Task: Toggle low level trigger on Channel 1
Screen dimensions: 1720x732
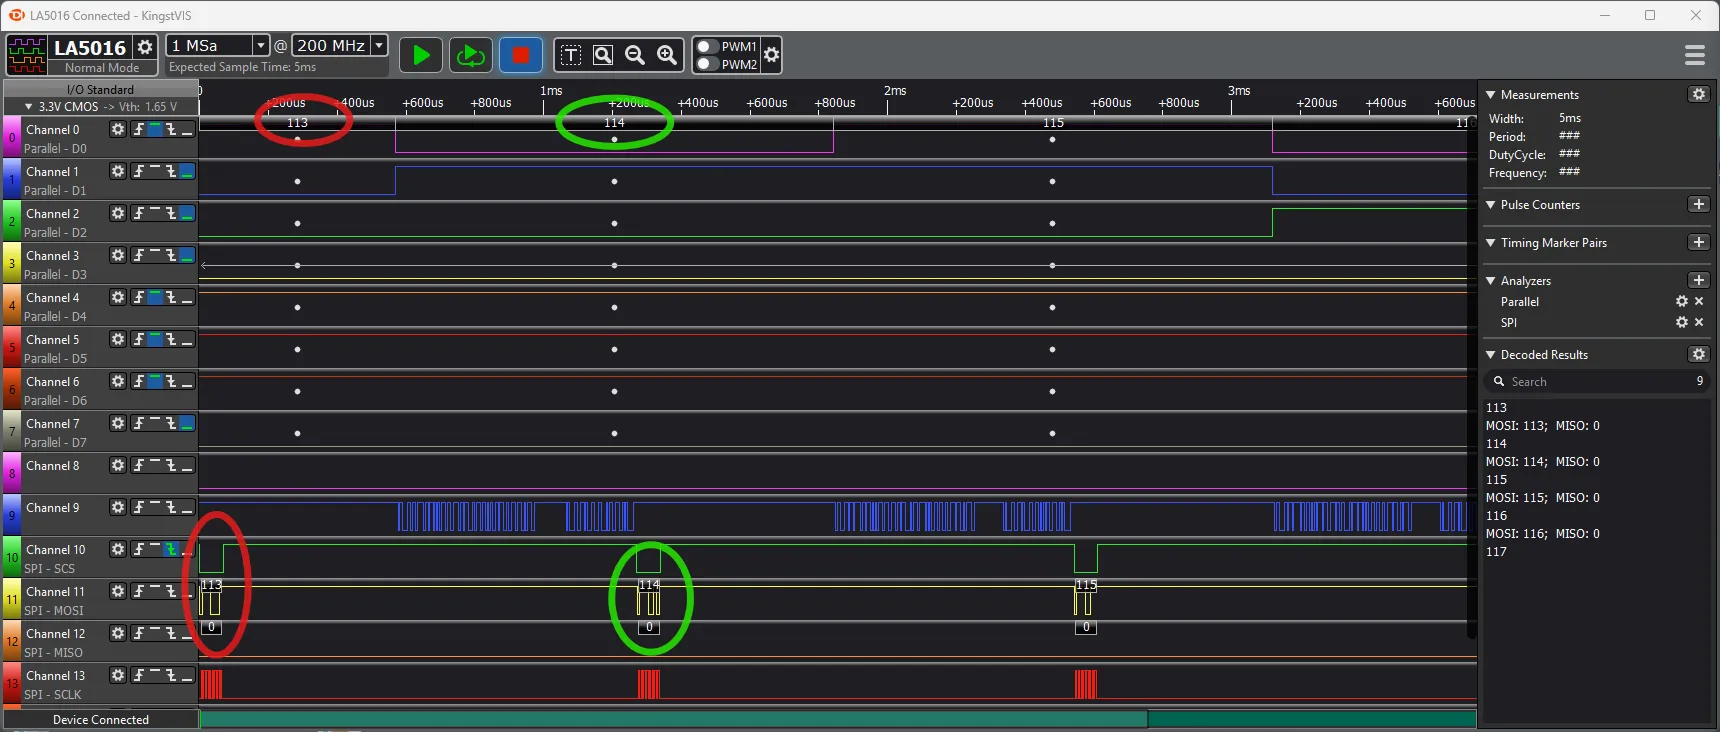Action: tap(187, 171)
